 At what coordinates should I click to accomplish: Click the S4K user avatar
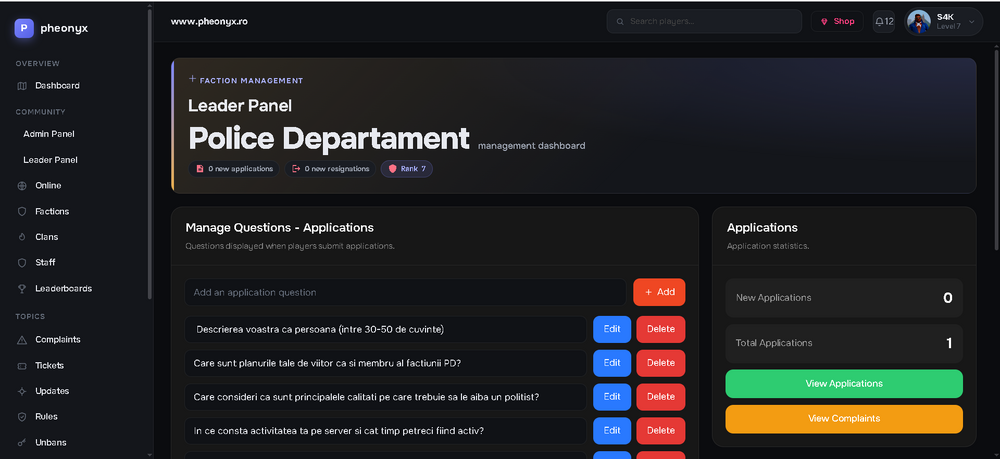coord(918,22)
